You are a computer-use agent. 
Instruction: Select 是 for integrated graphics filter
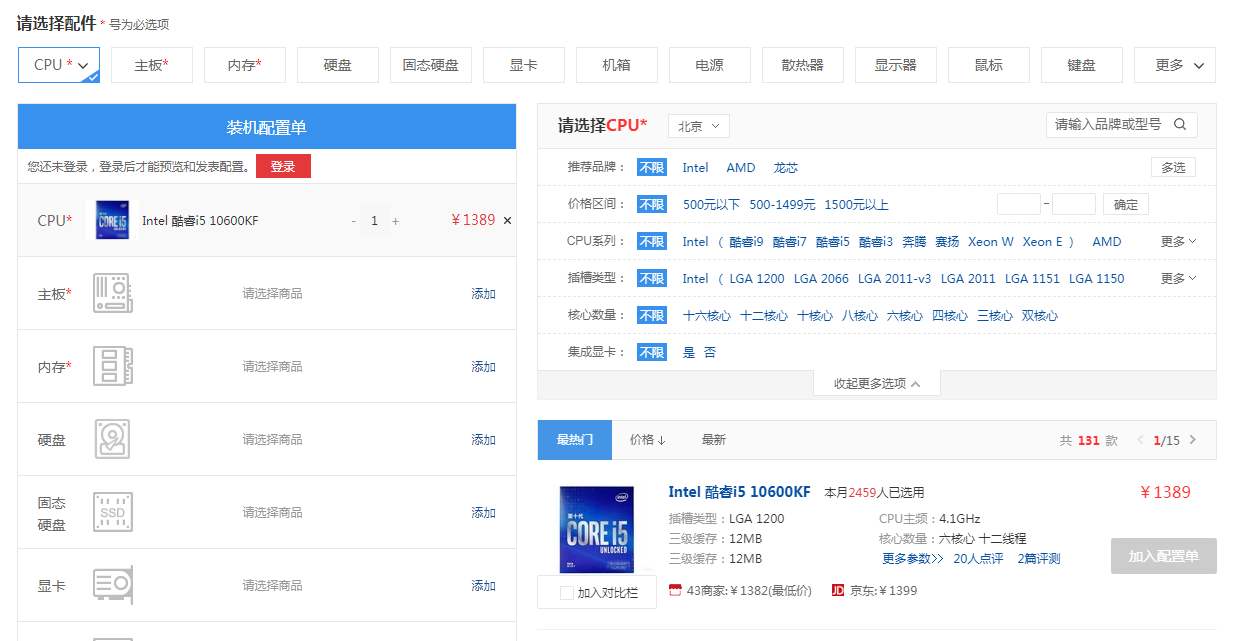pyautogui.click(x=688, y=353)
